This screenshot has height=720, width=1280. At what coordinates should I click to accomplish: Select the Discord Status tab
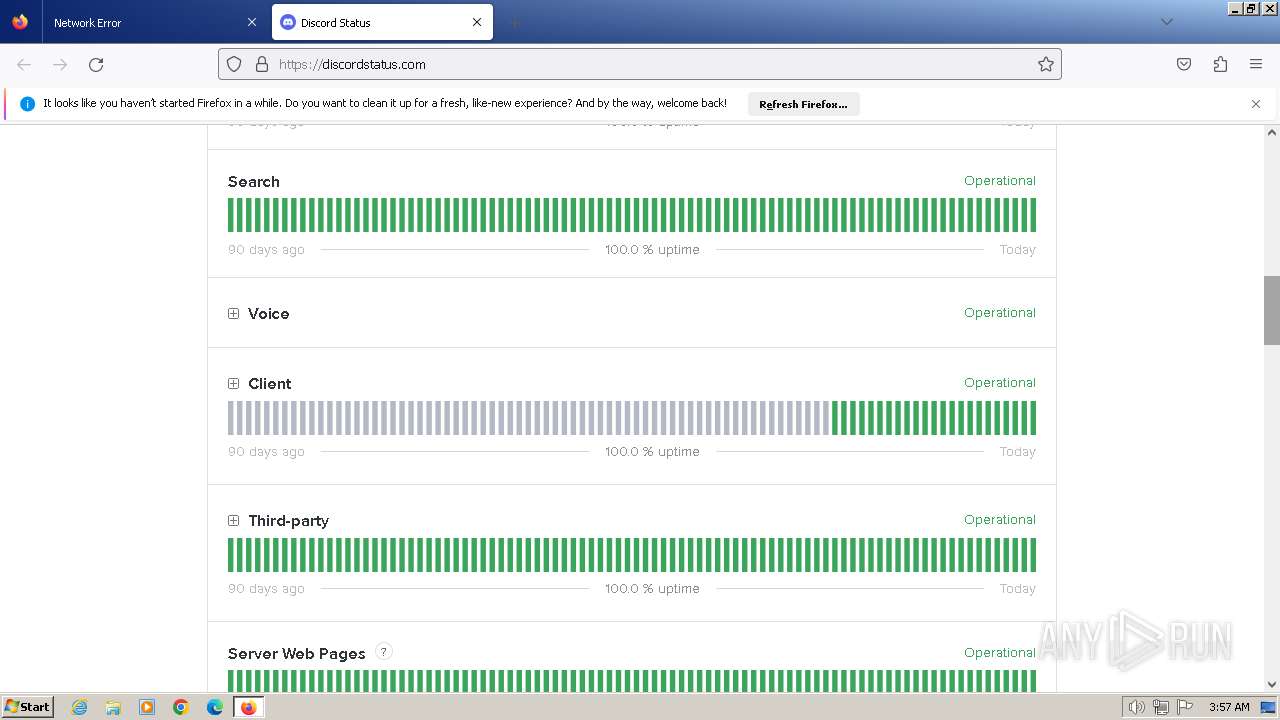[381, 22]
